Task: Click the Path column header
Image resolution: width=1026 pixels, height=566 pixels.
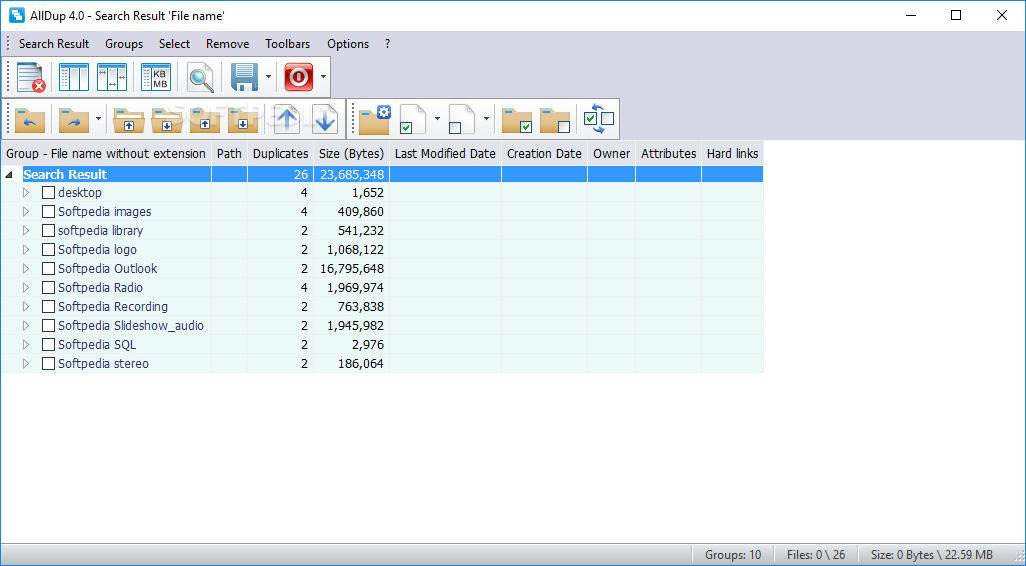Action: 229,154
